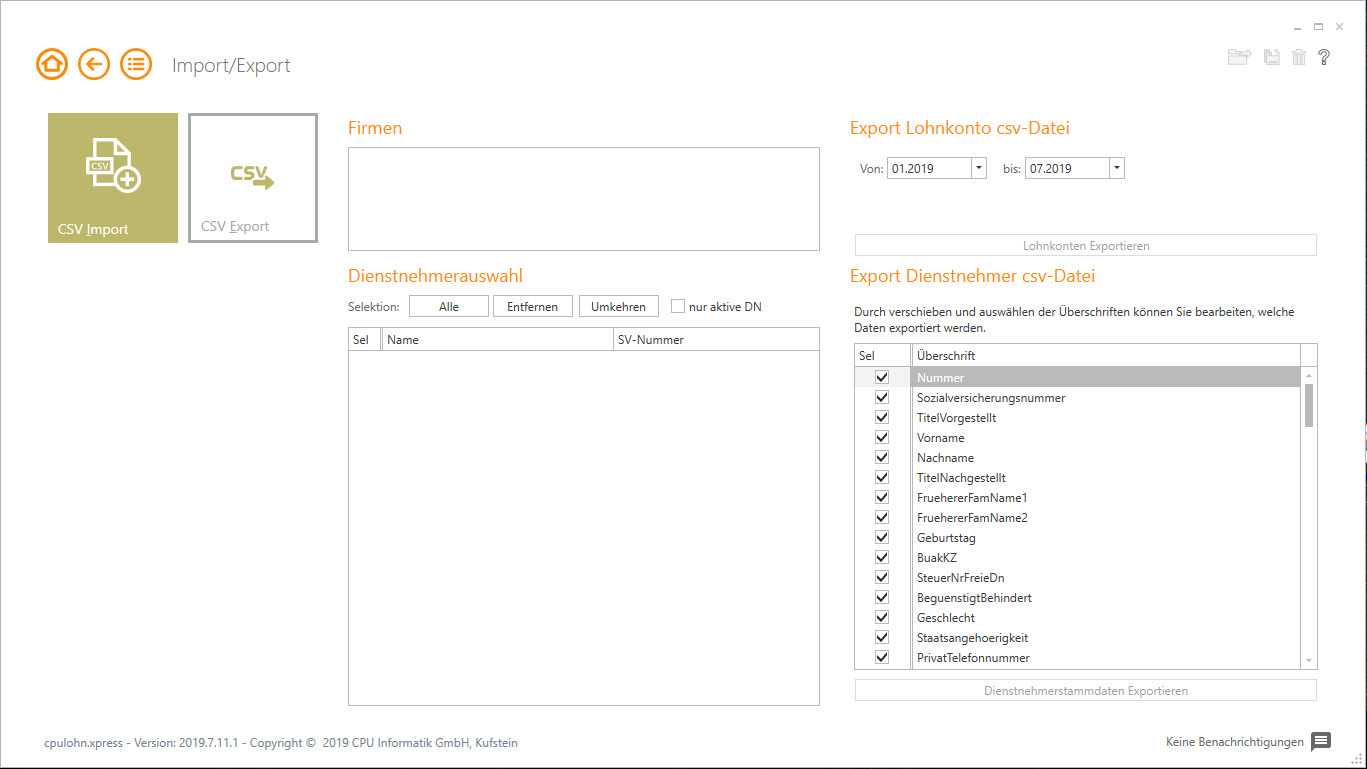Screen dimensions: 1367x769
Task: Uncheck the TitelNachgestellt checkbox
Action: pos(882,477)
